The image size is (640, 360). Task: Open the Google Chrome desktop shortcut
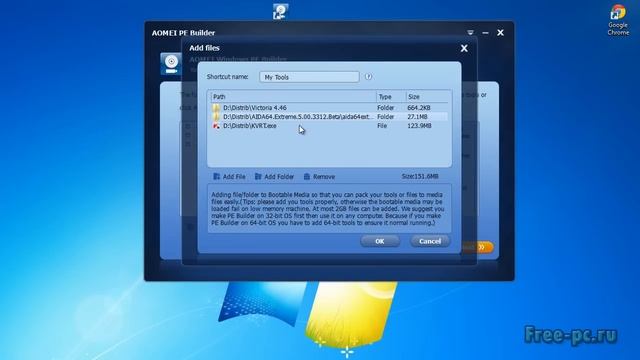(618, 20)
